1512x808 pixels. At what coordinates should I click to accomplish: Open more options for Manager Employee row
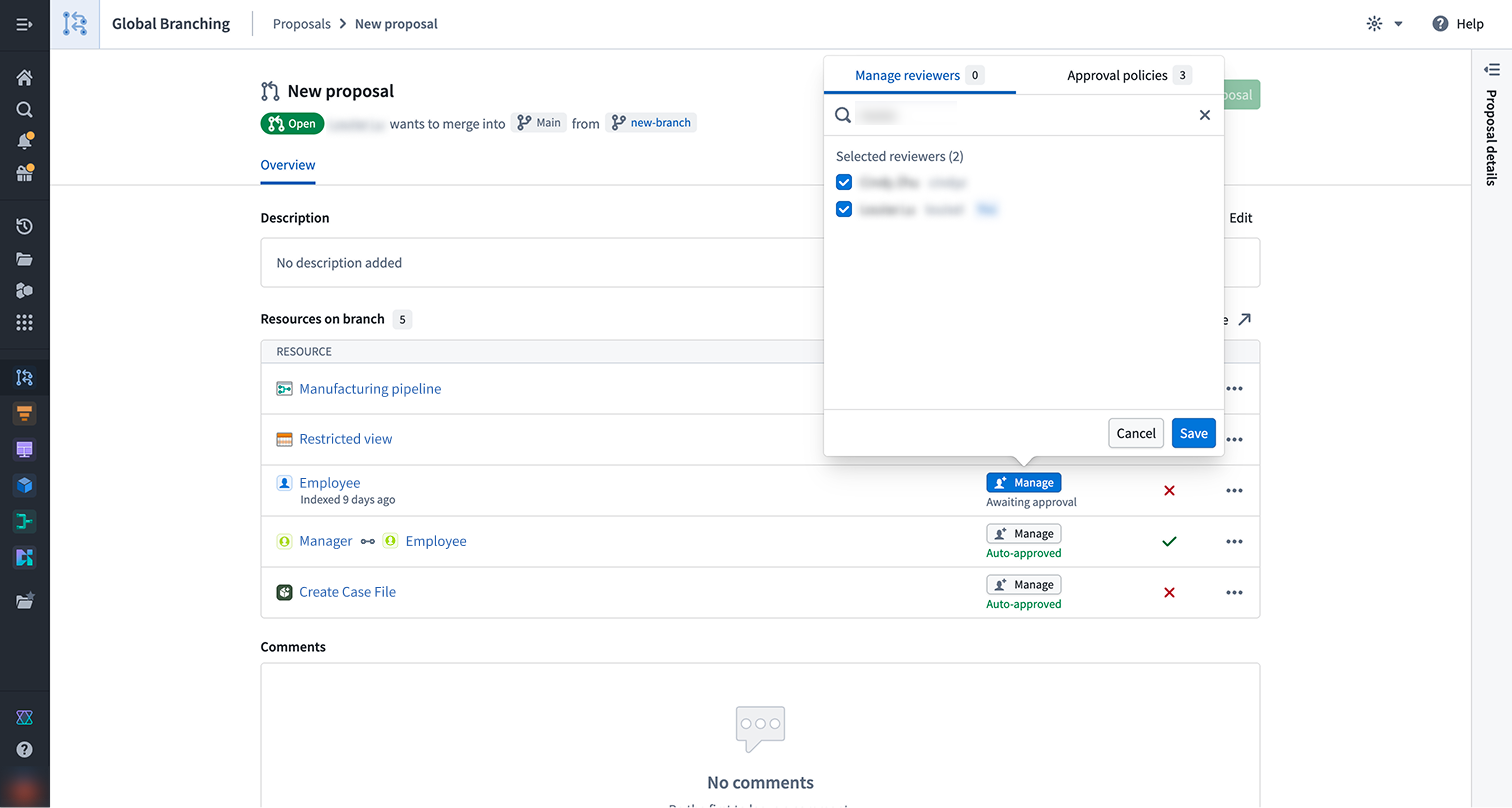click(x=1235, y=542)
